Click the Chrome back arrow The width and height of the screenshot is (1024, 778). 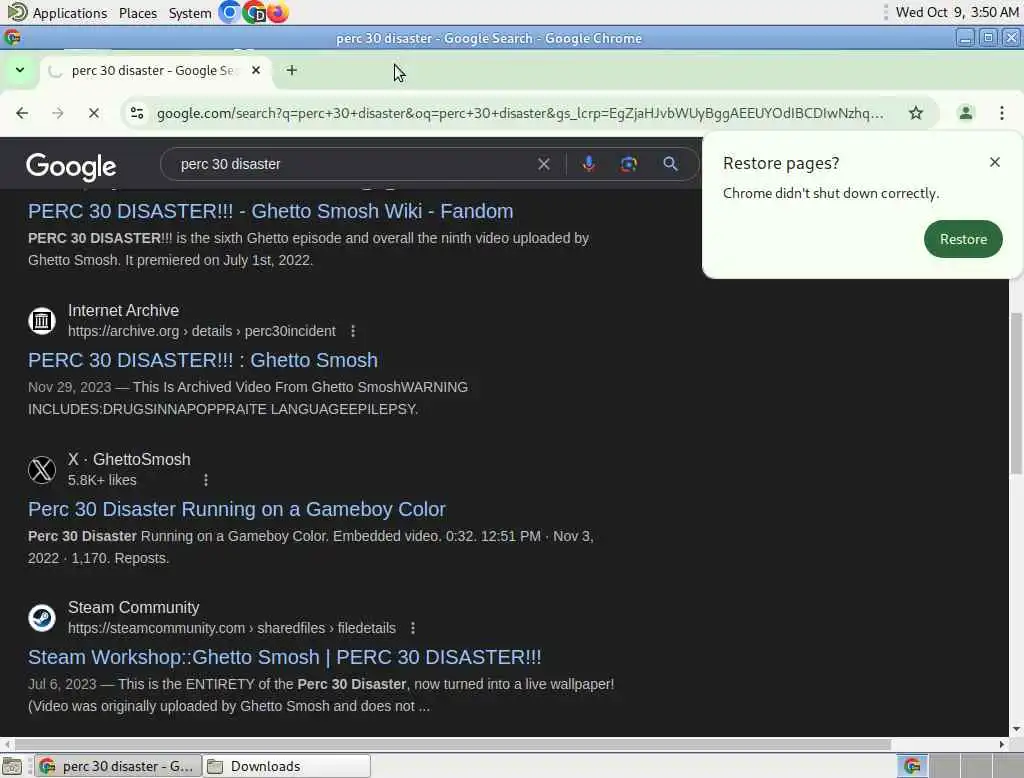click(22, 113)
